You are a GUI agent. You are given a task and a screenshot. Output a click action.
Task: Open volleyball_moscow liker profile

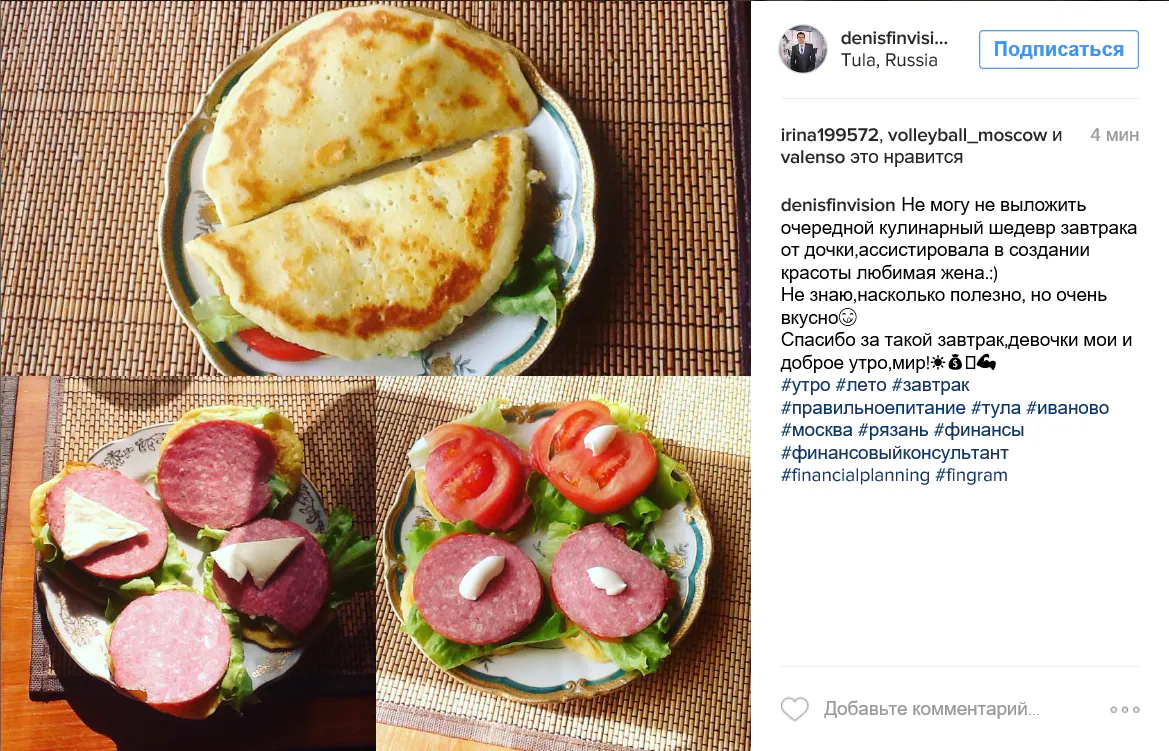(967, 135)
